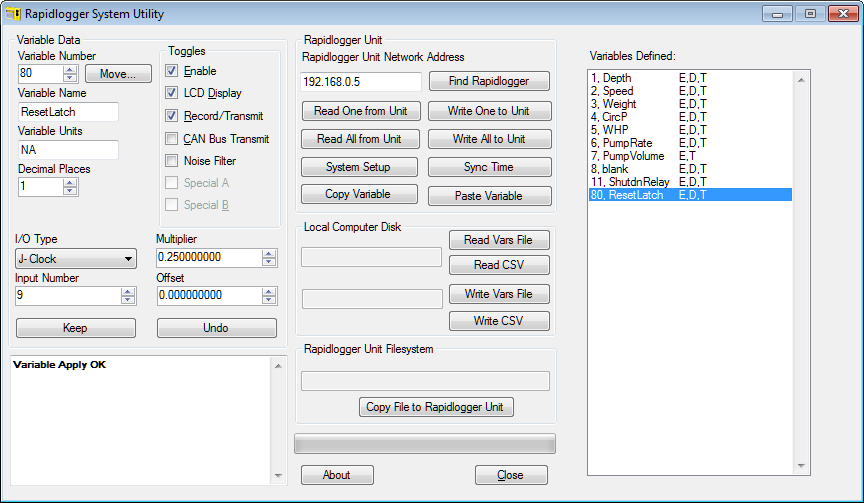Click Read Vars File button

pos(499,240)
